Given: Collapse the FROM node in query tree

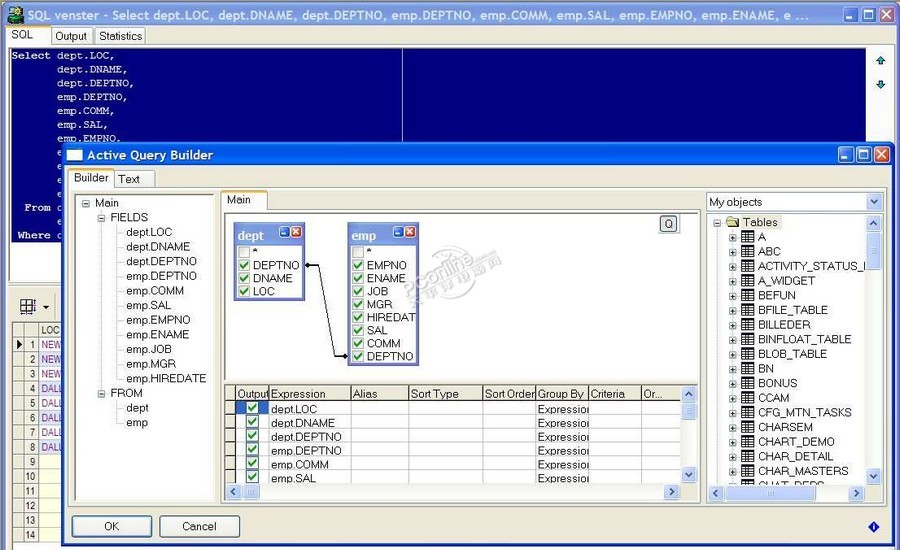Looking at the screenshot, I should click(100, 394).
